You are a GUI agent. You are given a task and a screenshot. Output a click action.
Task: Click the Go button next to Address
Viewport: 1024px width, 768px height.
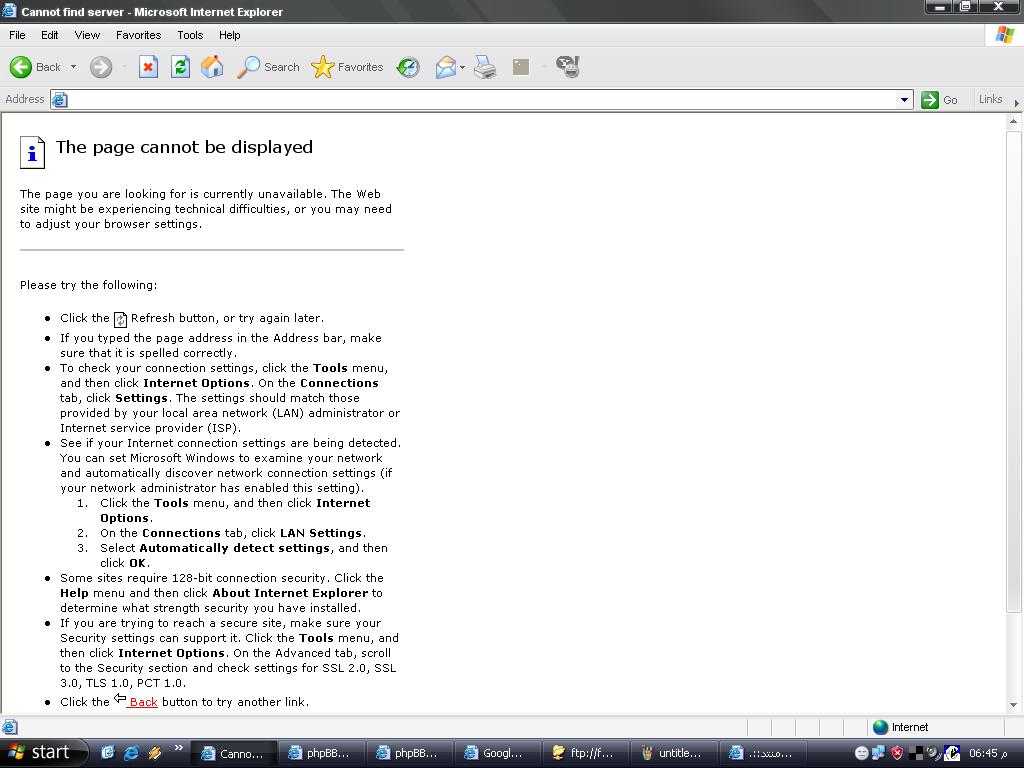[940, 99]
